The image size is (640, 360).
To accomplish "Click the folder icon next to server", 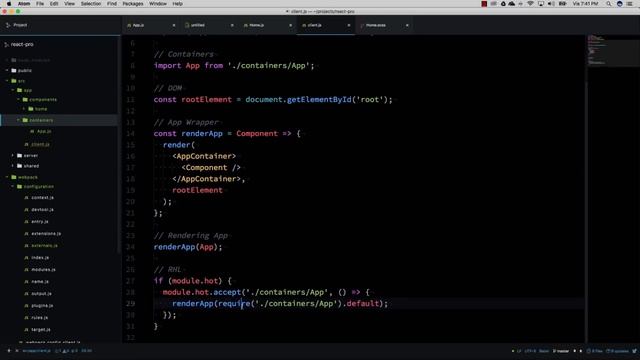I will [20, 156].
